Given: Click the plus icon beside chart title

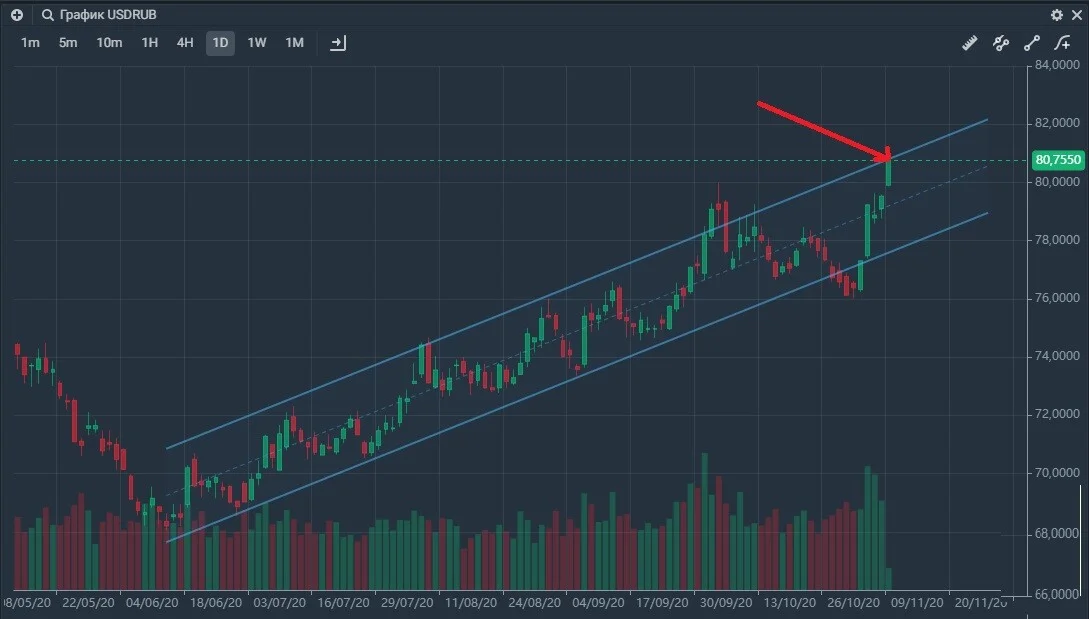Looking at the screenshot, I should [17, 15].
